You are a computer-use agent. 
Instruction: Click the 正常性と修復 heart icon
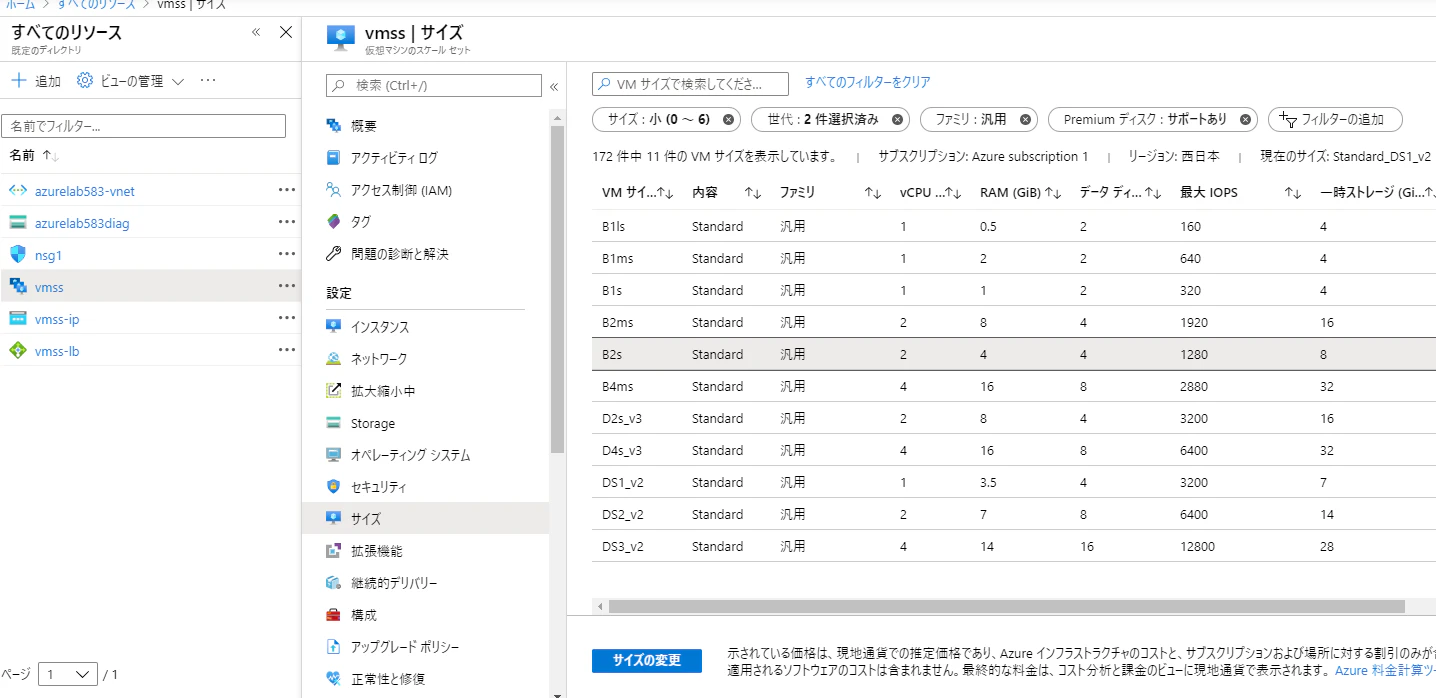pyautogui.click(x=334, y=679)
